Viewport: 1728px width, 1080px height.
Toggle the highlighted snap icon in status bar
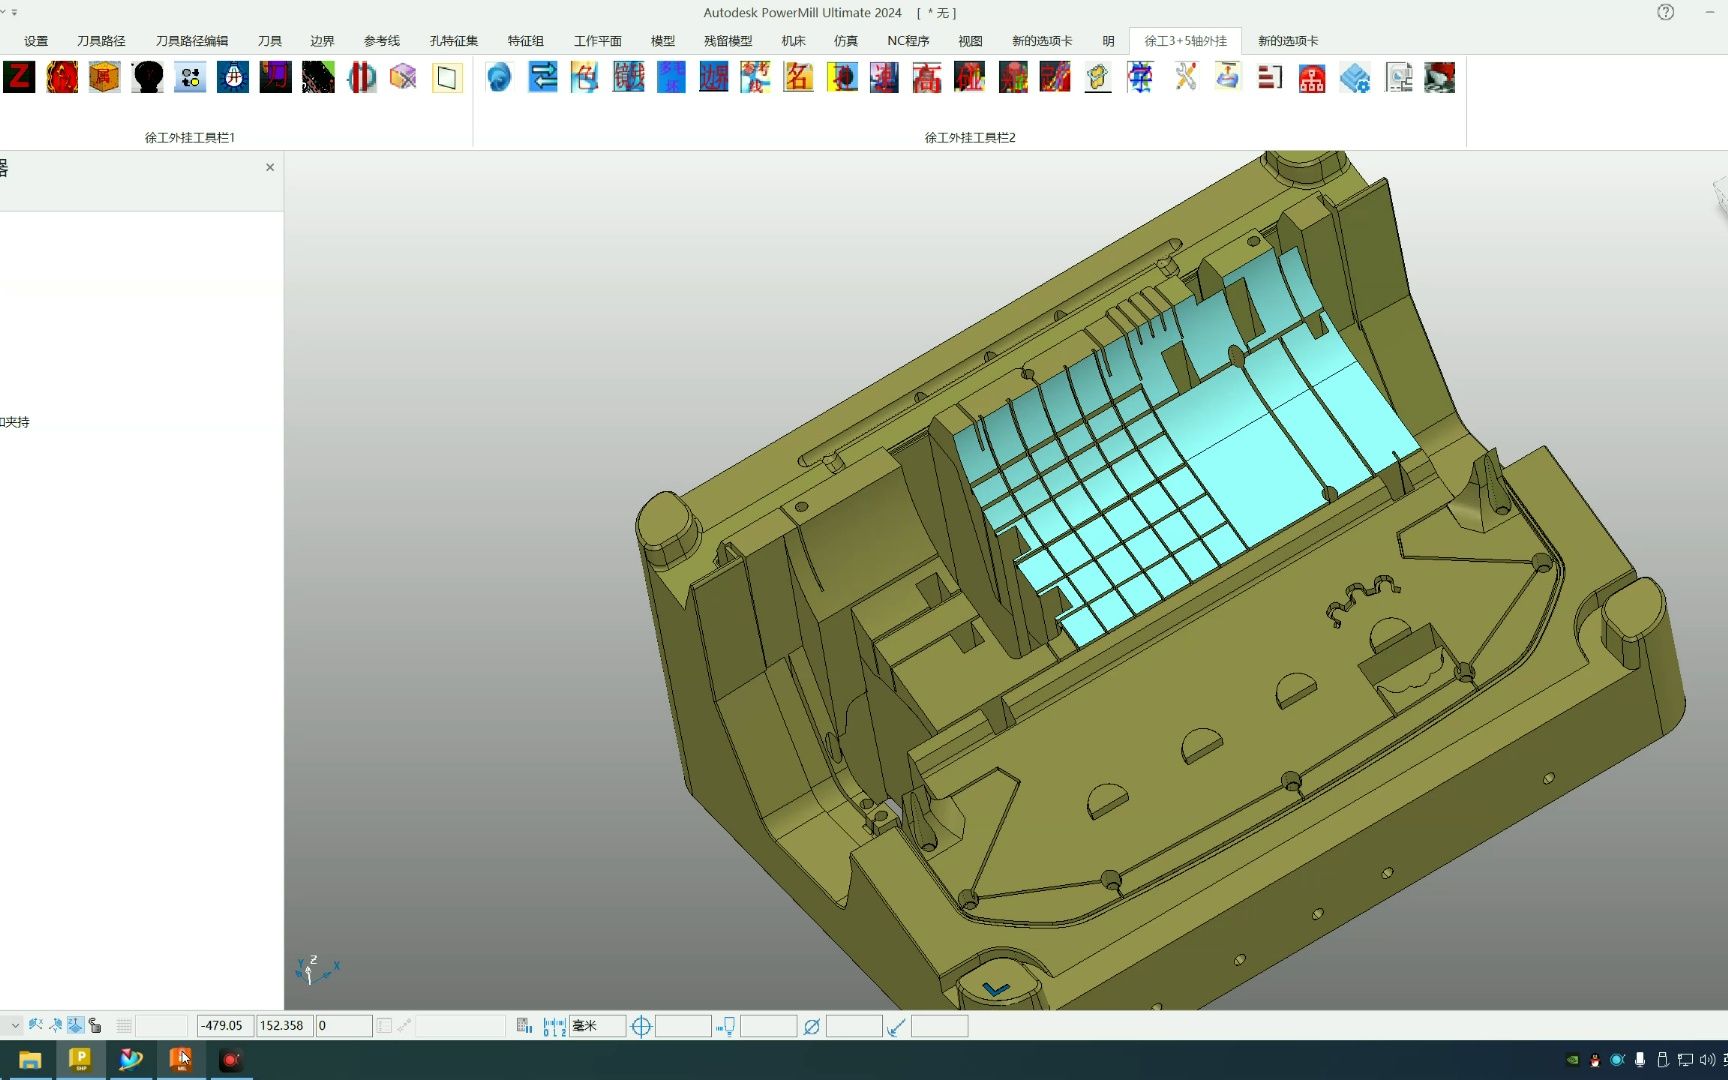[x=75, y=1025]
